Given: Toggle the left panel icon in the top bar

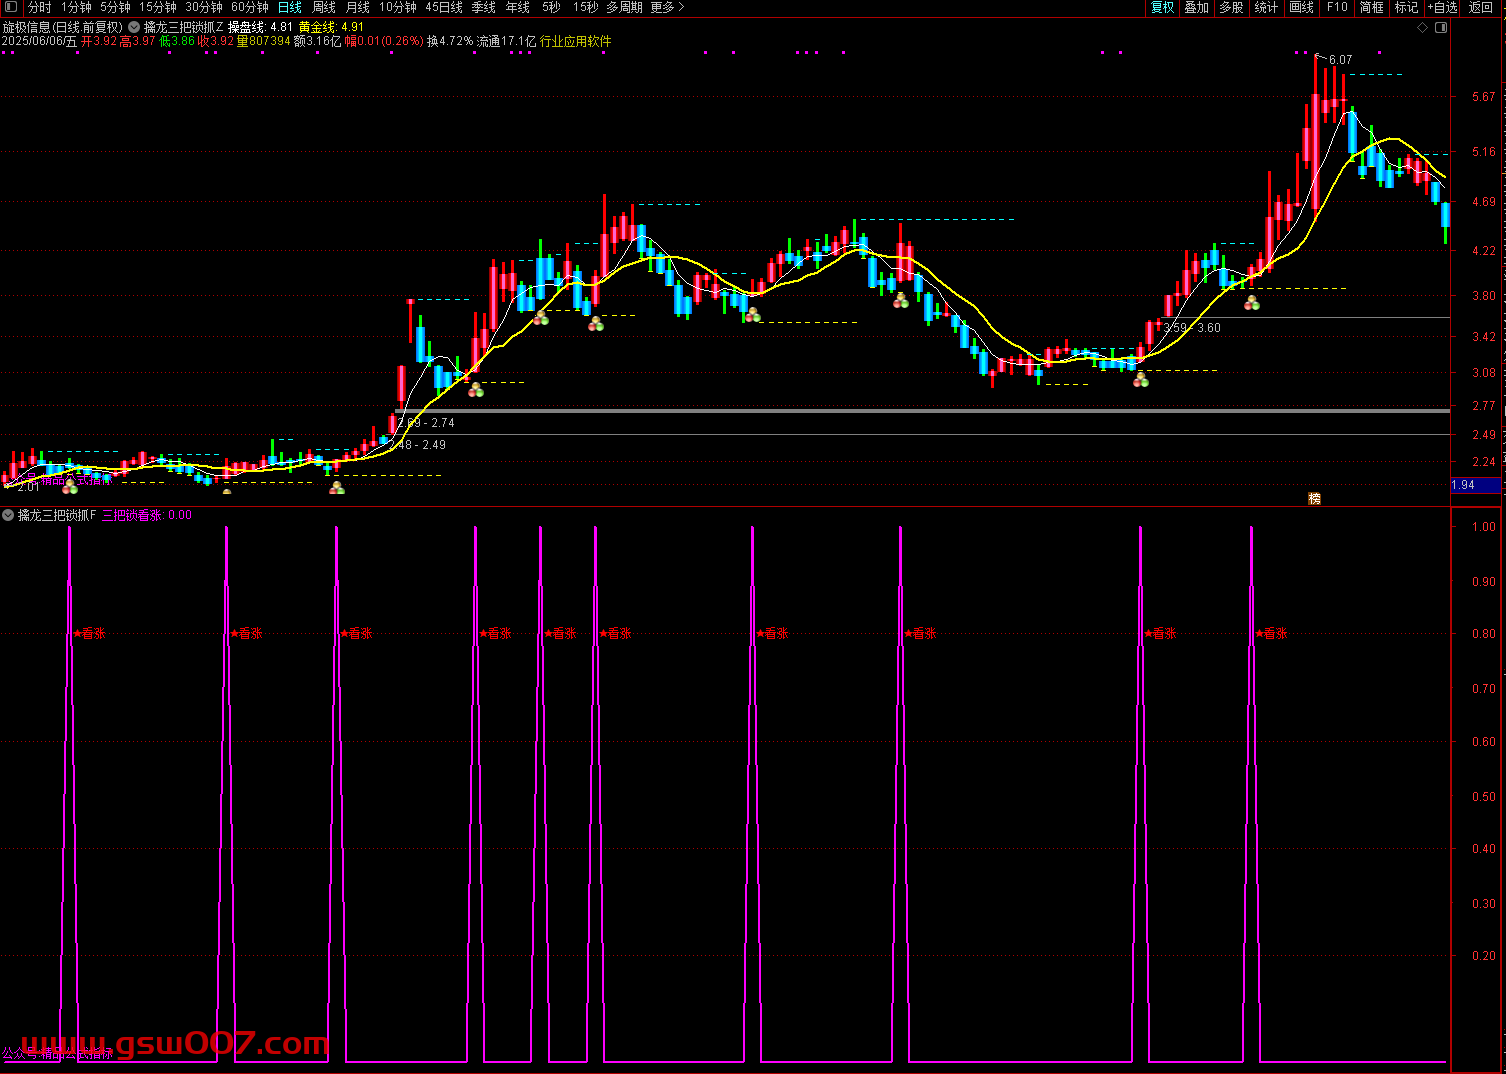Looking at the screenshot, I should (x=11, y=7).
